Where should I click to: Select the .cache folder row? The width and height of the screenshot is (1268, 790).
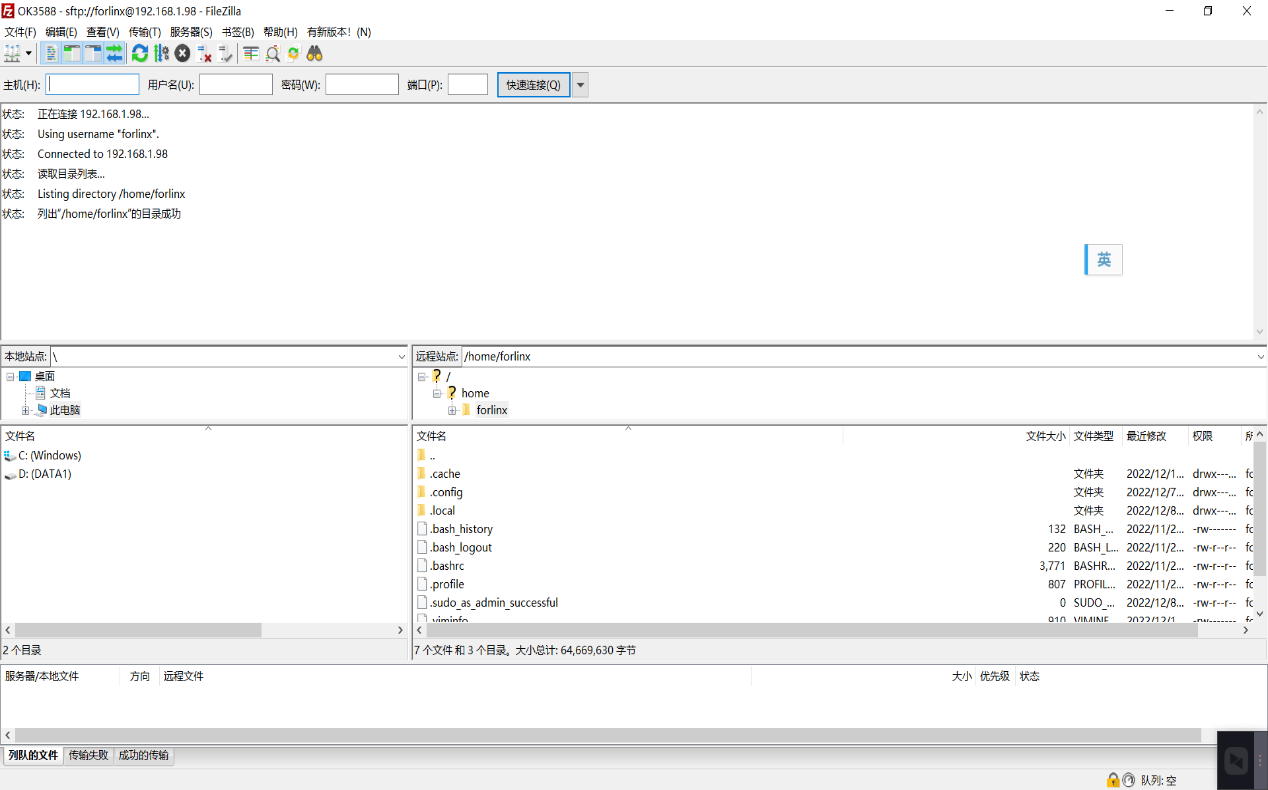point(832,474)
